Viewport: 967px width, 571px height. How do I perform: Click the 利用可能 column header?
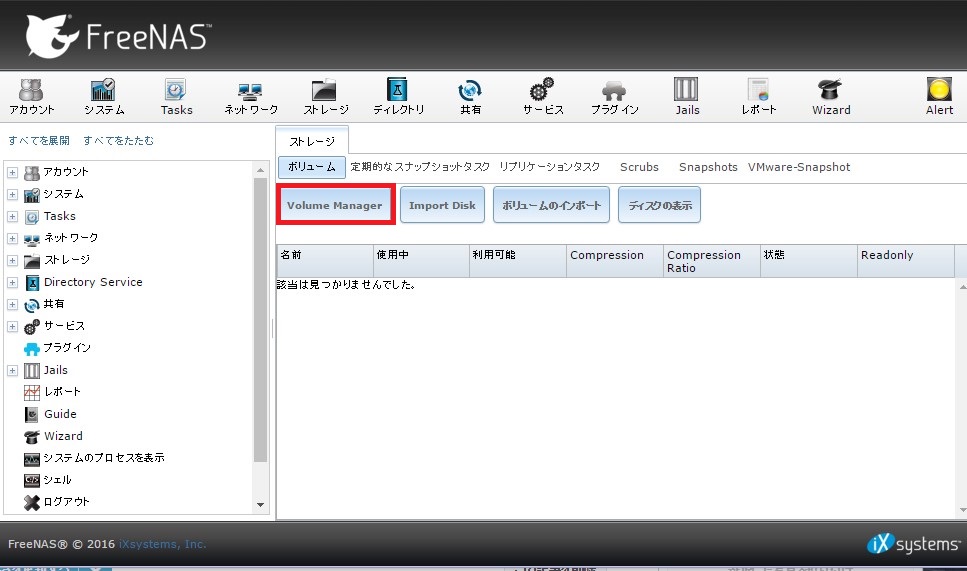517,261
